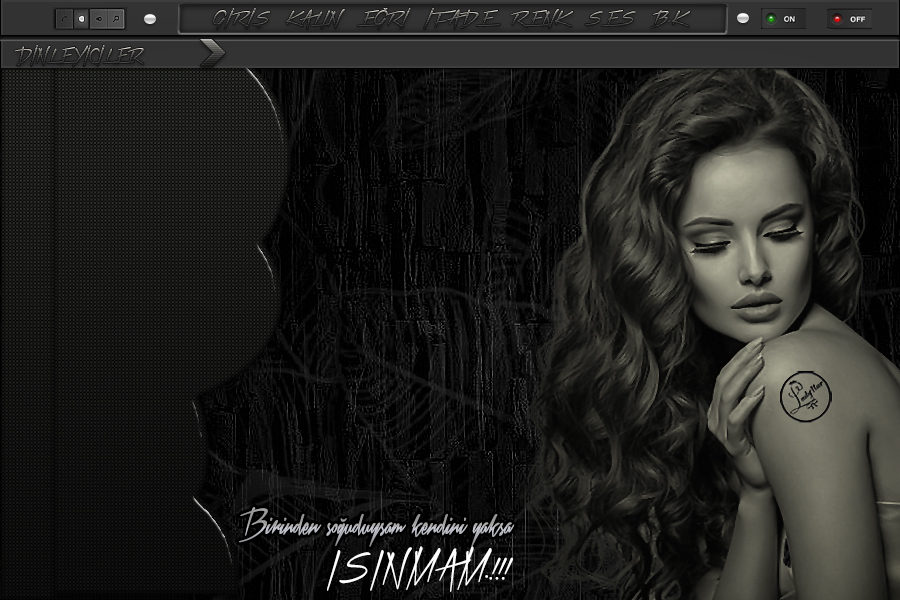This screenshot has width=900, height=600.
Task: Select the İFADE menu item
Action: [x=462, y=19]
